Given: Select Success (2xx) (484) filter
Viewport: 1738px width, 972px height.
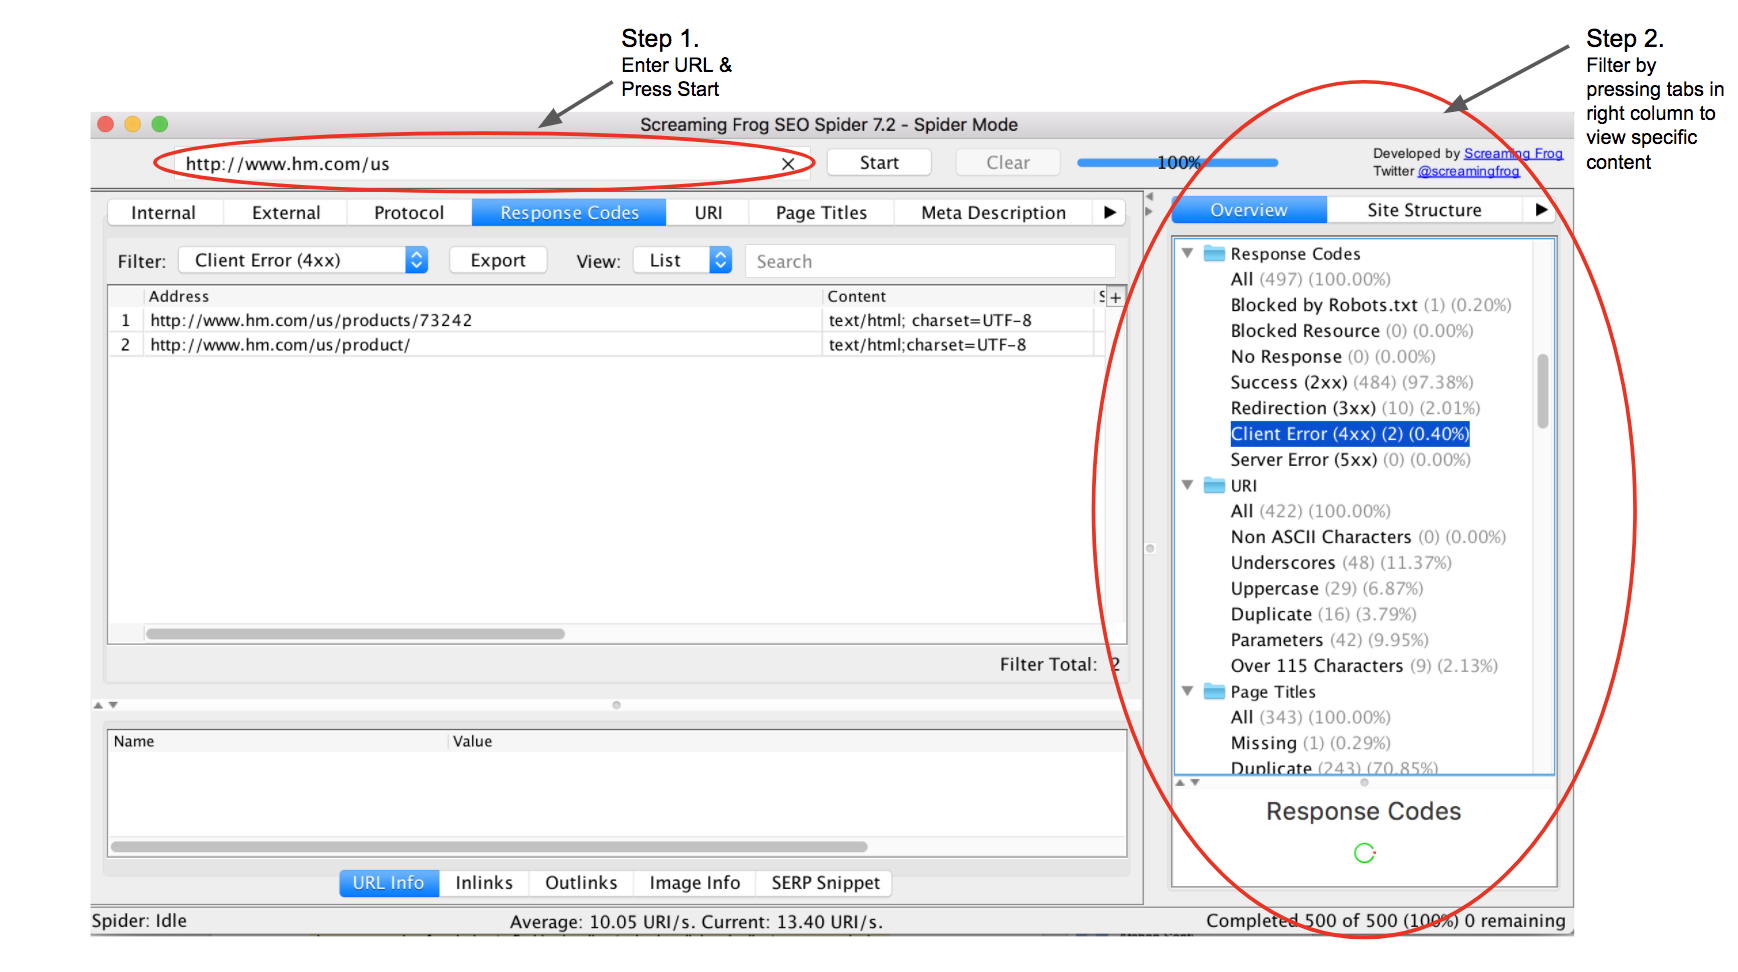Looking at the screenshot, I should (x=1352, y=382).
